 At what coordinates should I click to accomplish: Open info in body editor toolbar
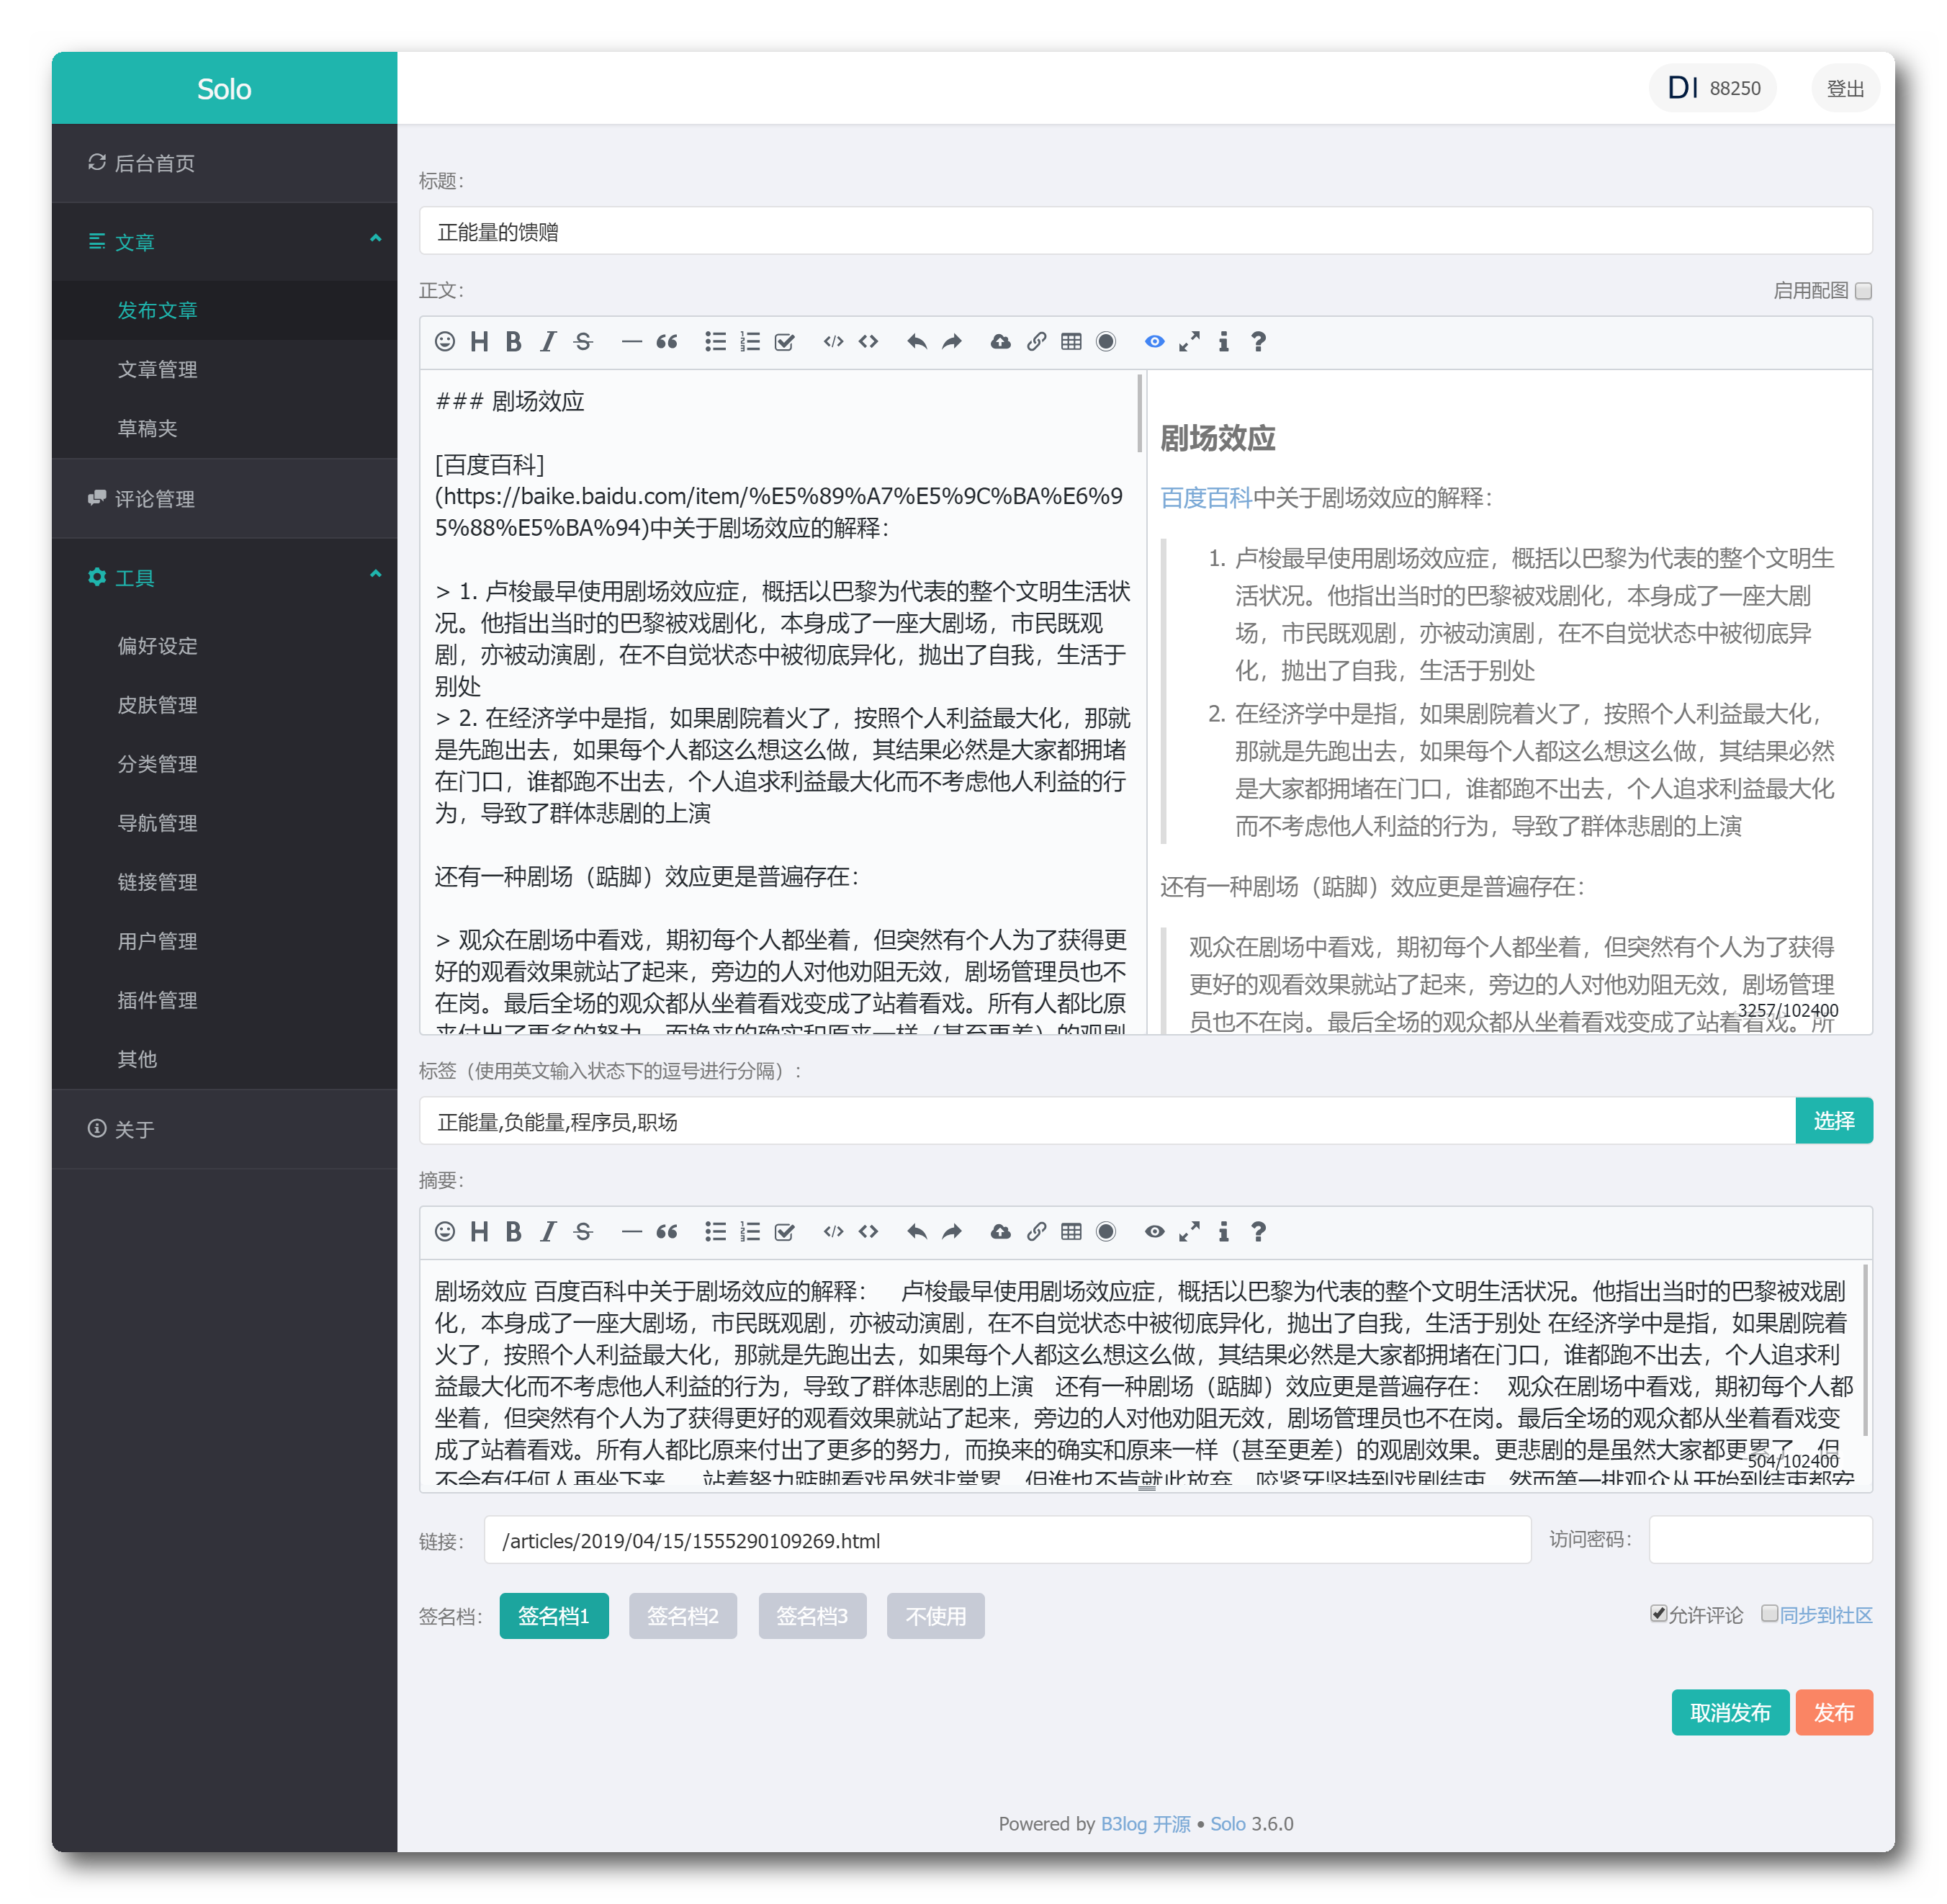(x=1223, y=342)
